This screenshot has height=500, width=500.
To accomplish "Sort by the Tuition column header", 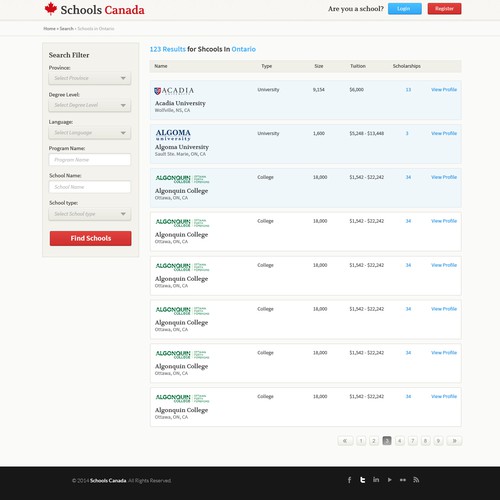I will coord(358,66).
